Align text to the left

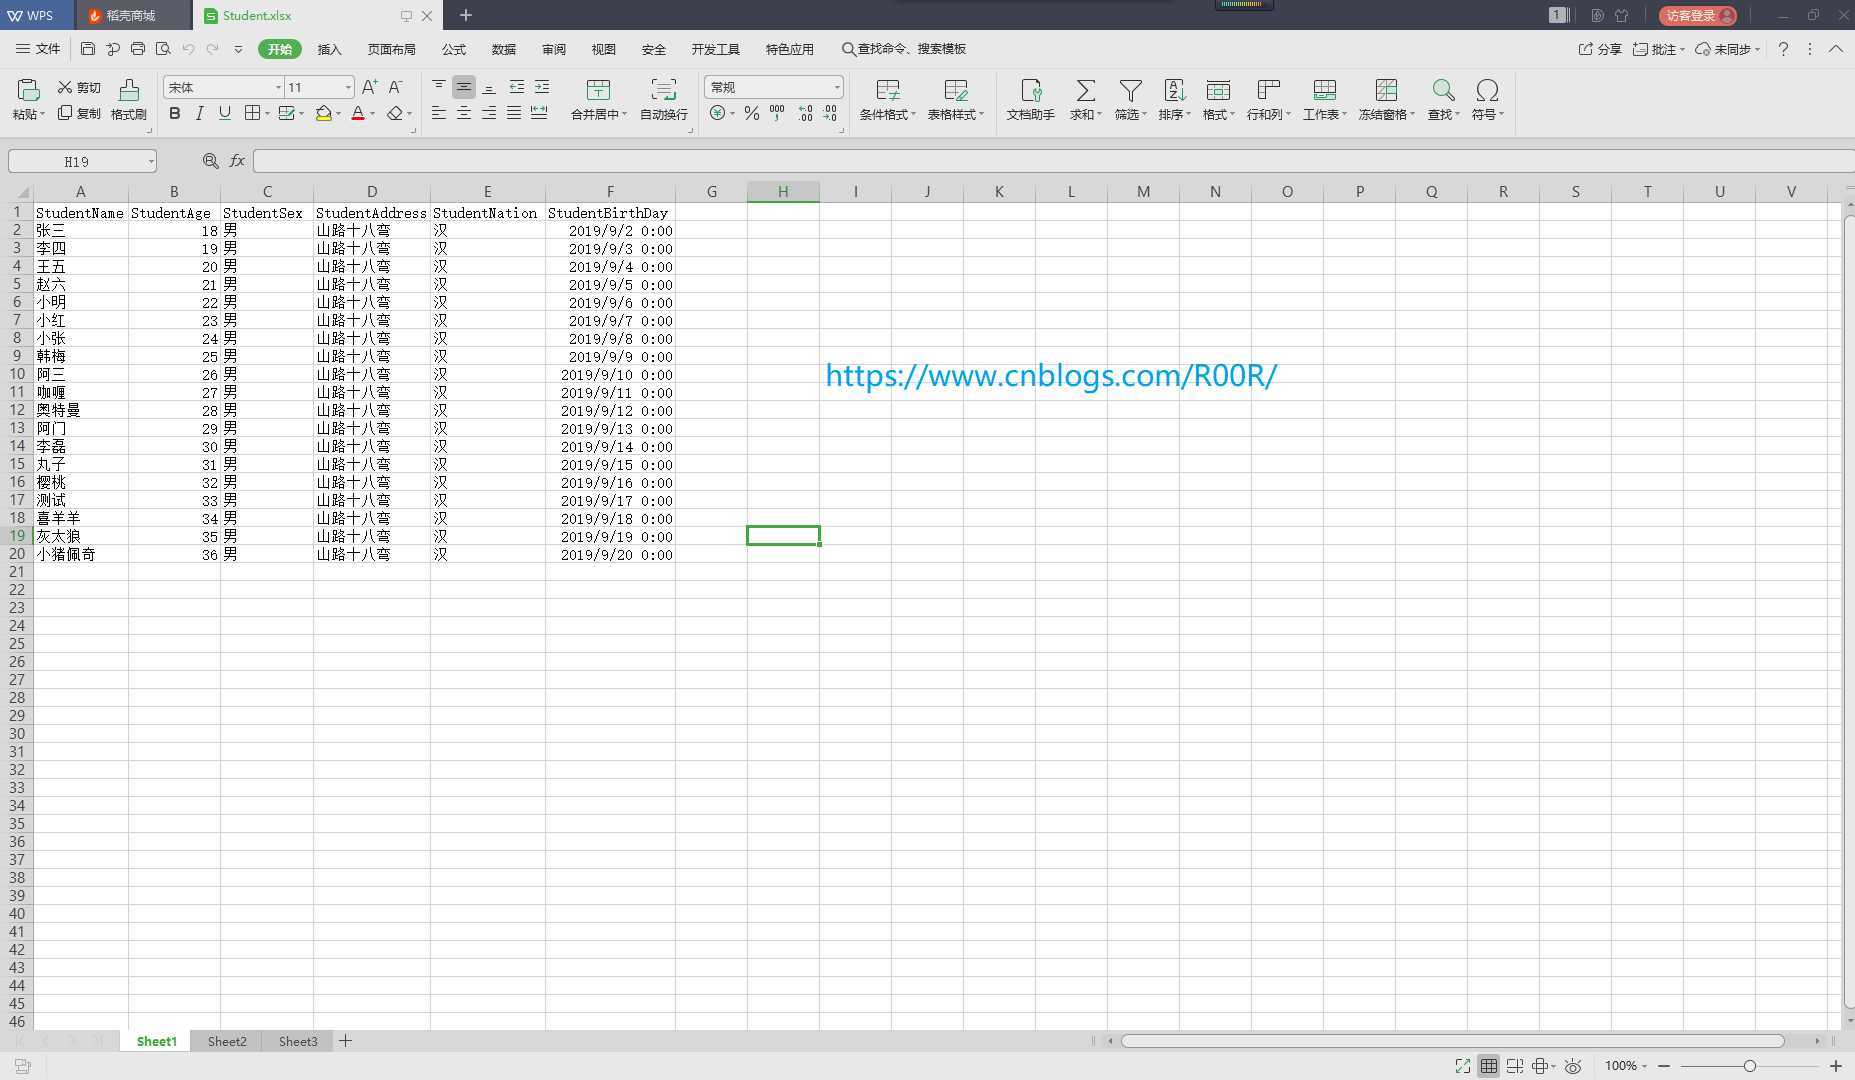pyautogui.click(x=439, y=113)
